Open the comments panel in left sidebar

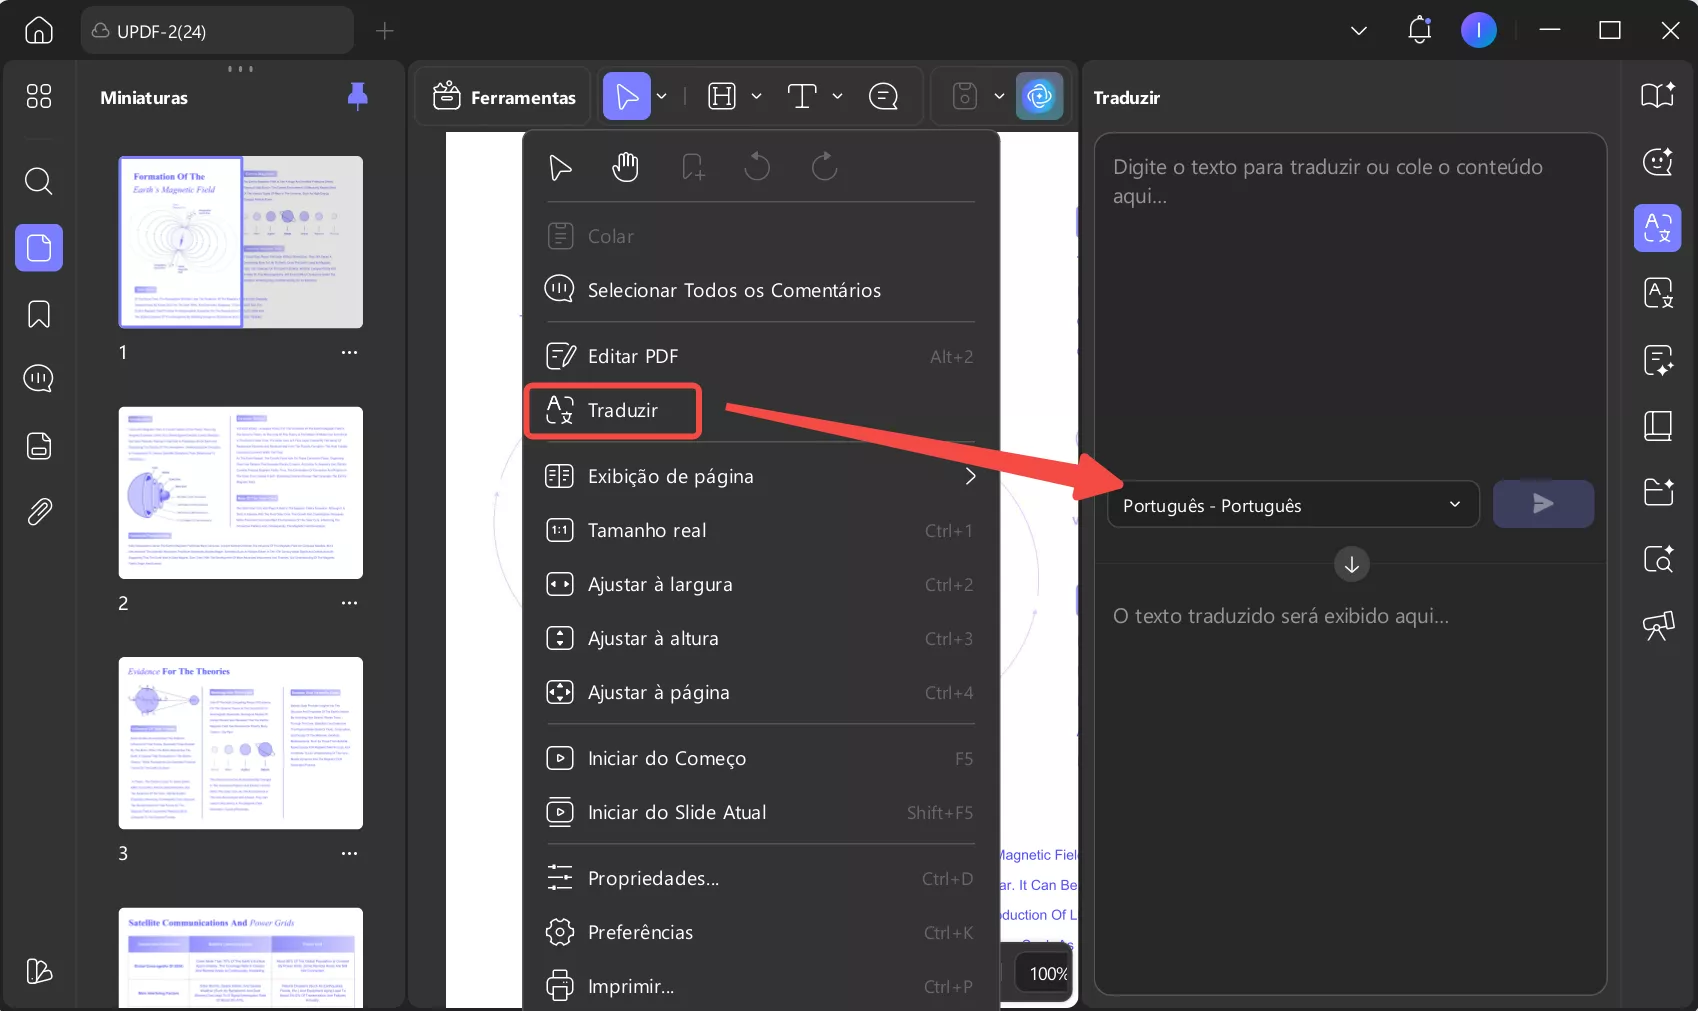38,379
